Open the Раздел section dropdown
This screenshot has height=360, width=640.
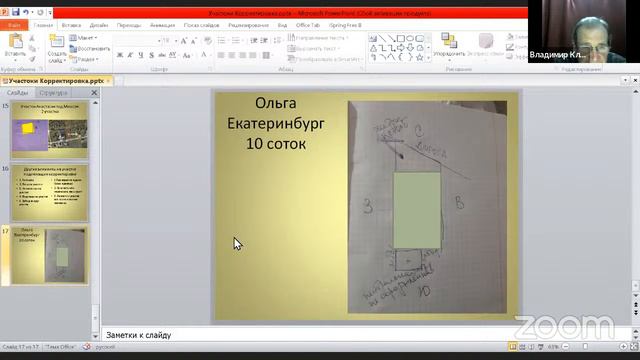(84, 59)
